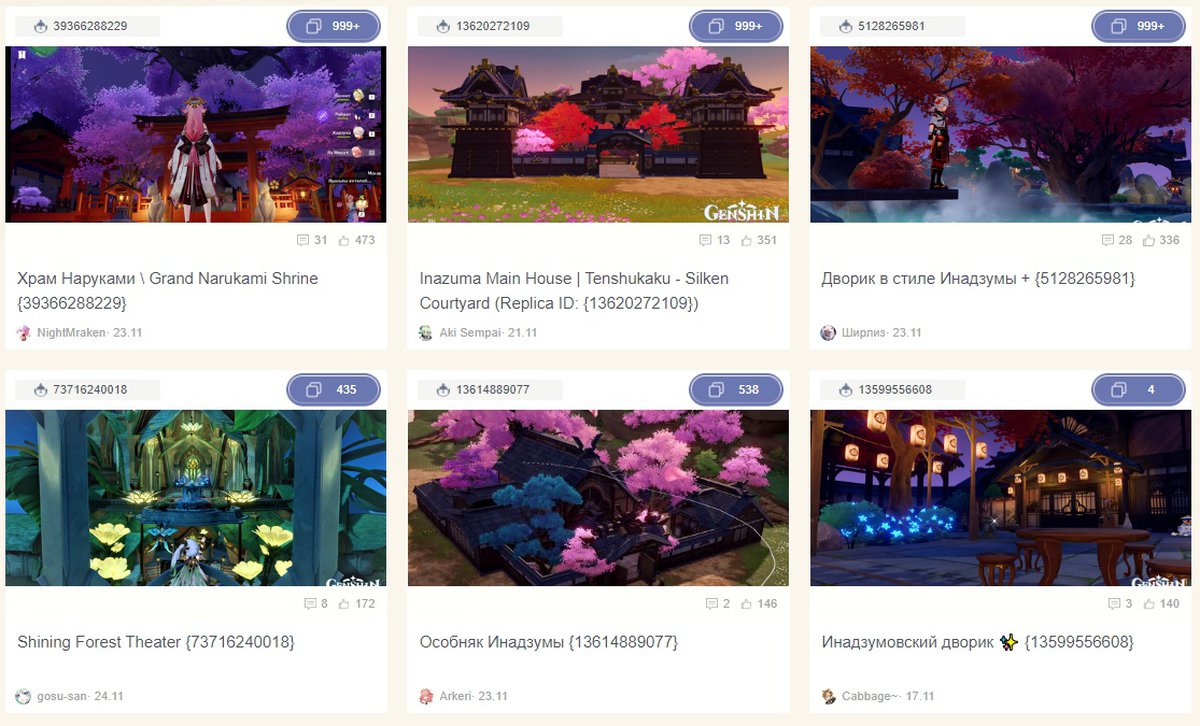This screenshot has width=1200, height=726.
Task: Visit Aki Sempai's author profile
Action: pyautogui.click(x=469, y=333)
